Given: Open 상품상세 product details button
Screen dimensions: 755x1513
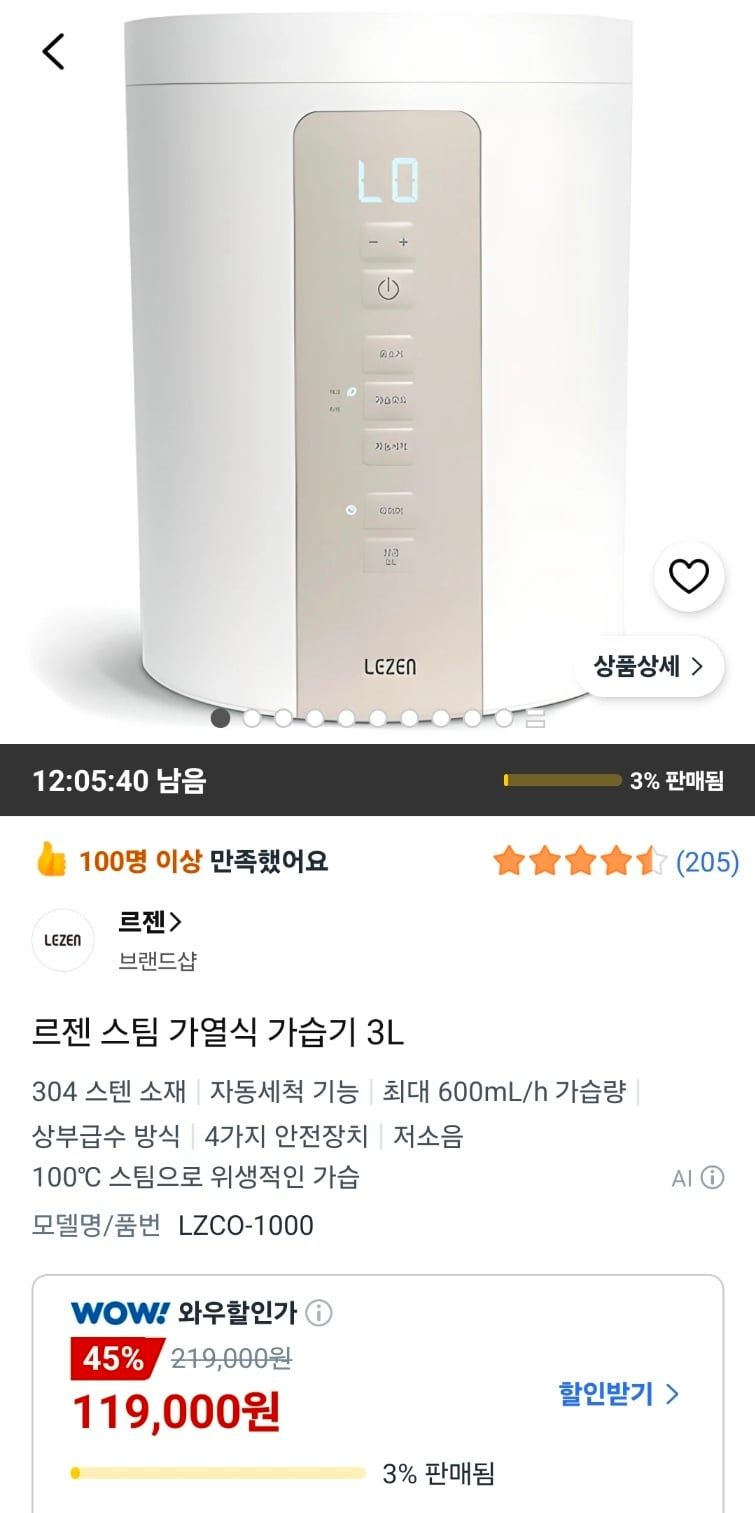Looking at the screenshot, I should pyautogui.click(x=649, y=666).
